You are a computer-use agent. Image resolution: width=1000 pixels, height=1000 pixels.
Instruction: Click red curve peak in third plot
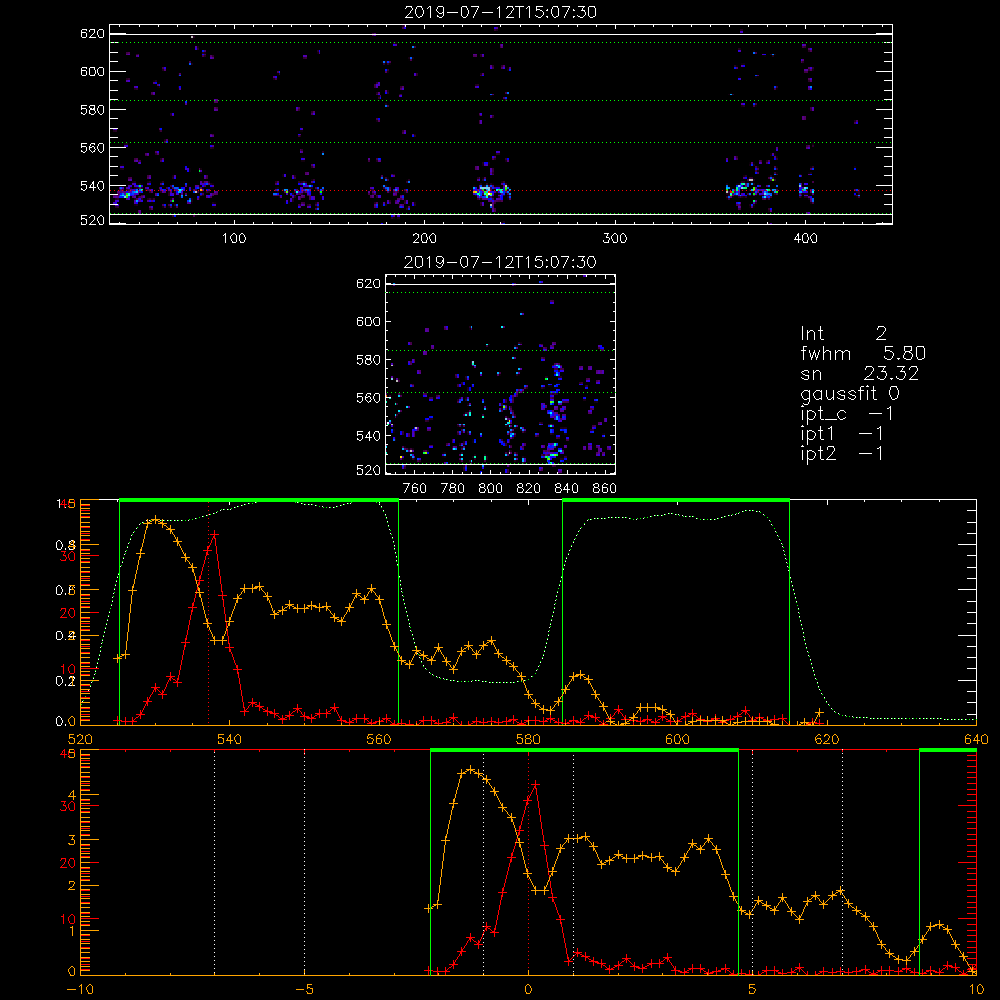pos(215,534)
